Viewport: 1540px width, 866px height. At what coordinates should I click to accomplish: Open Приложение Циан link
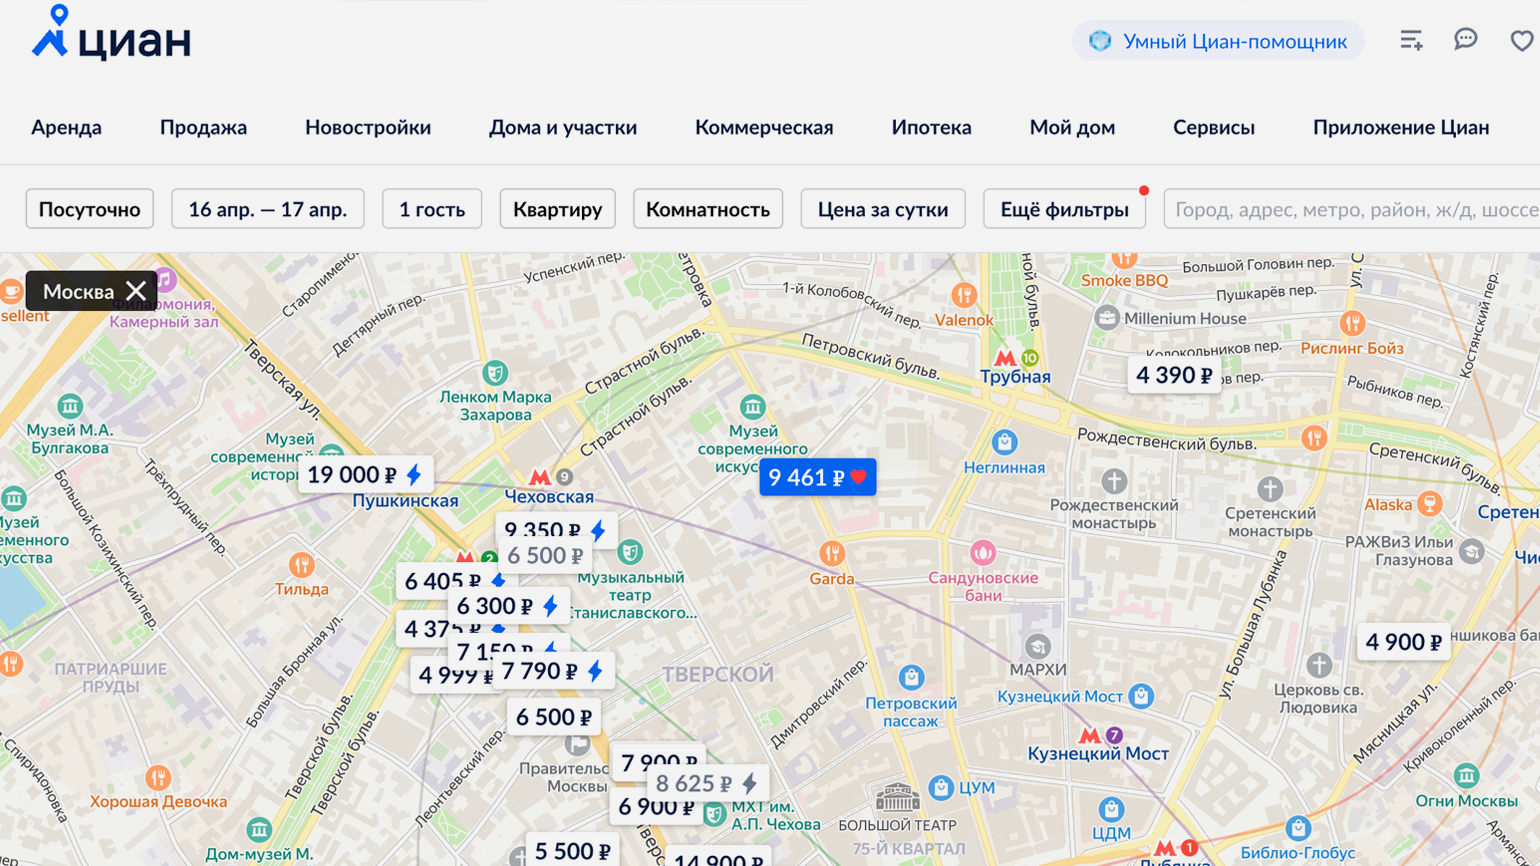[x=1401, y=127]
